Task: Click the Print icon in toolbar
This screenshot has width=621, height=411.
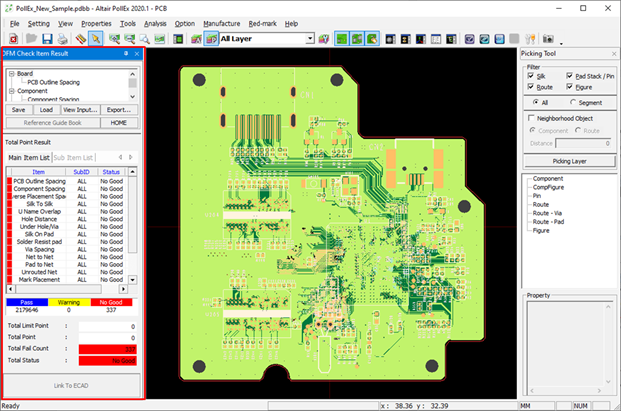Action: click(x=62, y=38)
